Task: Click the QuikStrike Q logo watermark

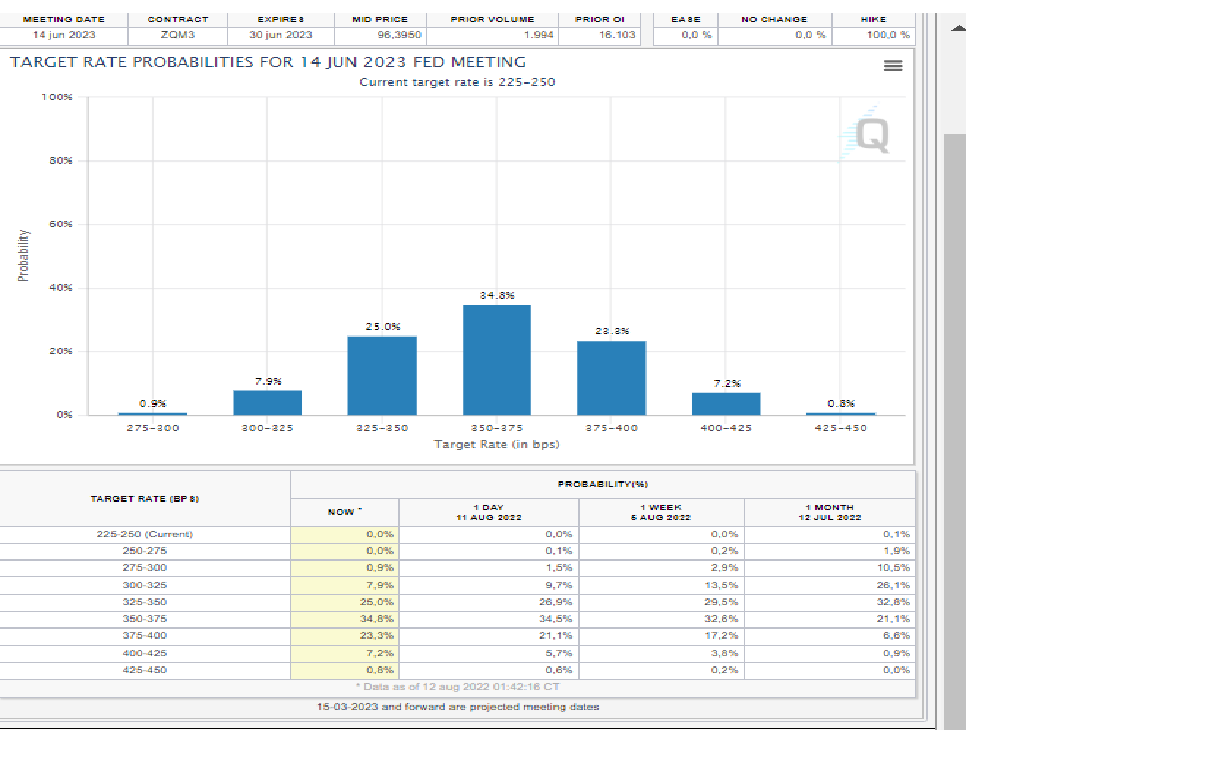Action: (865, 133)
